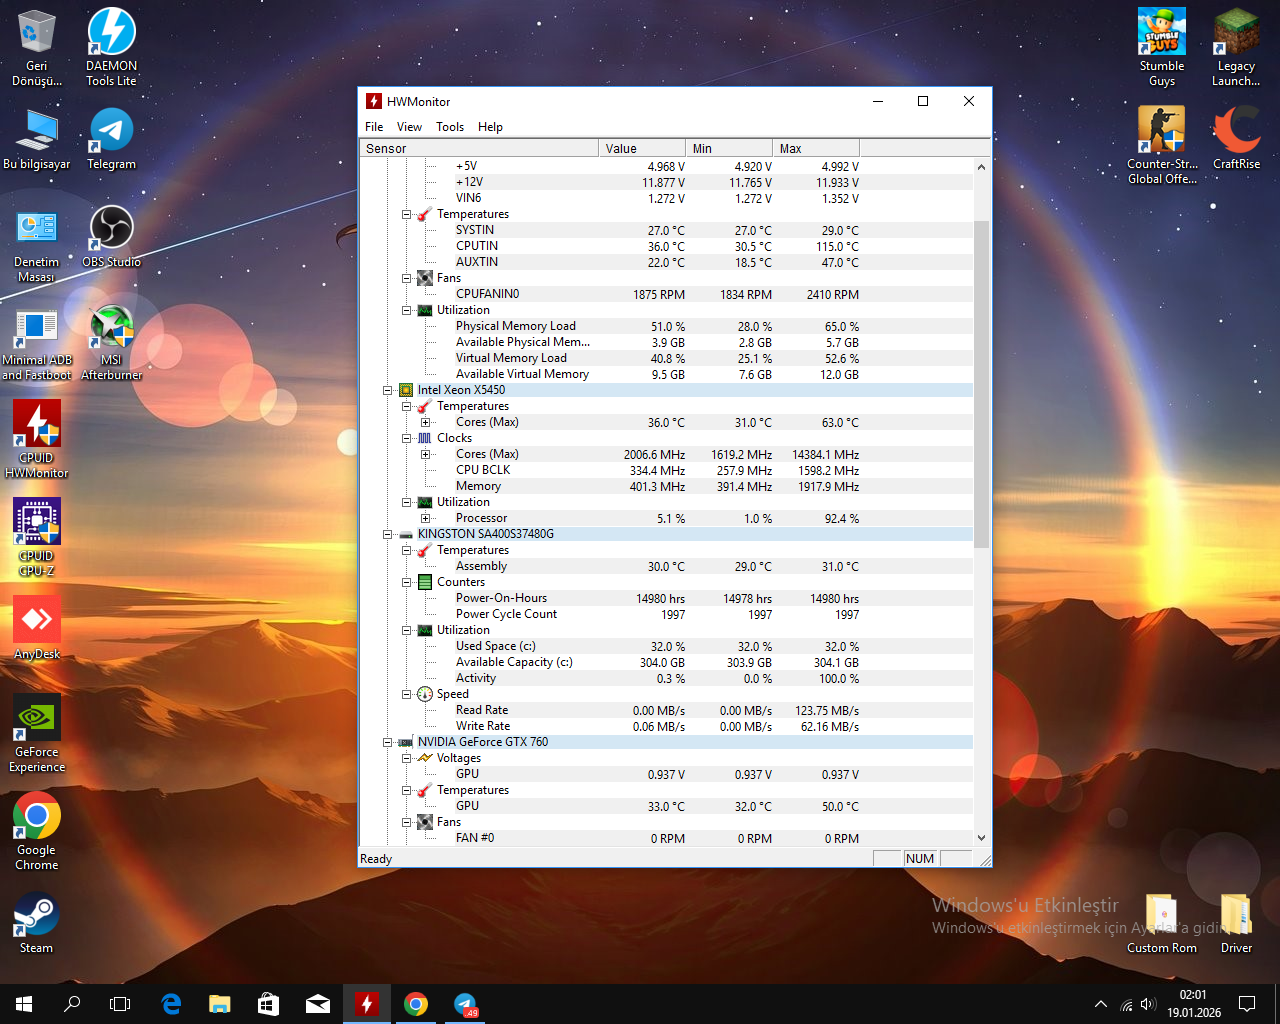Select CPUID HWMonitor desktop shortcut
1280x1024 pixels.
[36, 440]
